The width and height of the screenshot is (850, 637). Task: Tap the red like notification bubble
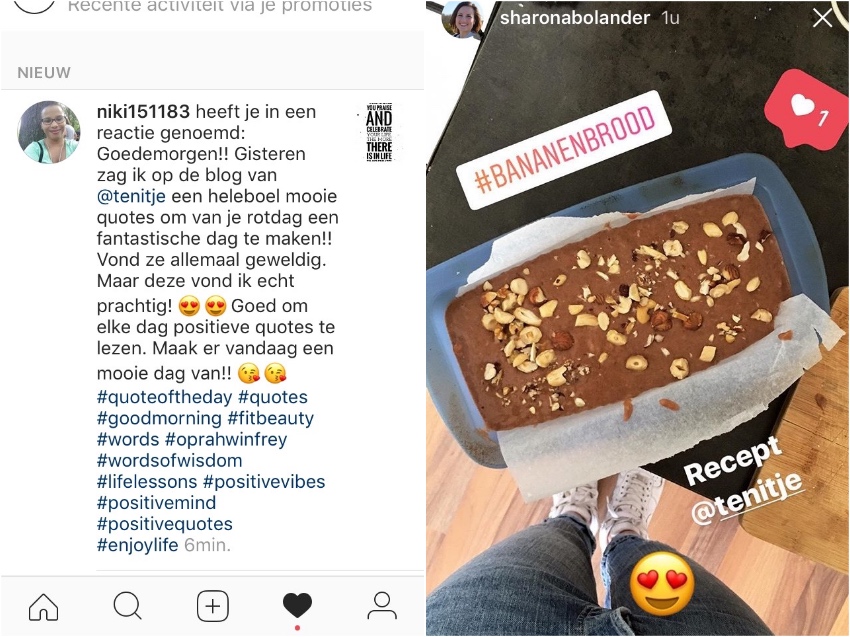[807, 110]
